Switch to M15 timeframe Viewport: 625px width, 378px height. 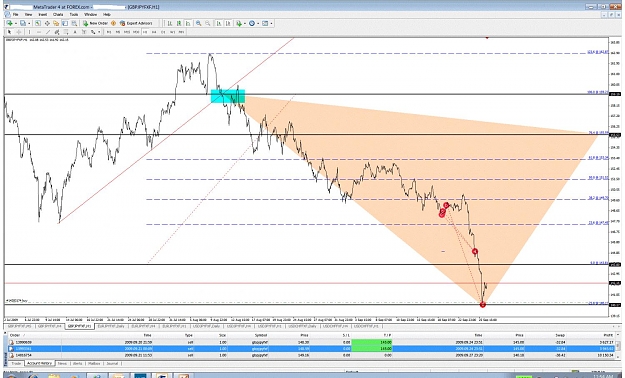[x=127, y=32]
